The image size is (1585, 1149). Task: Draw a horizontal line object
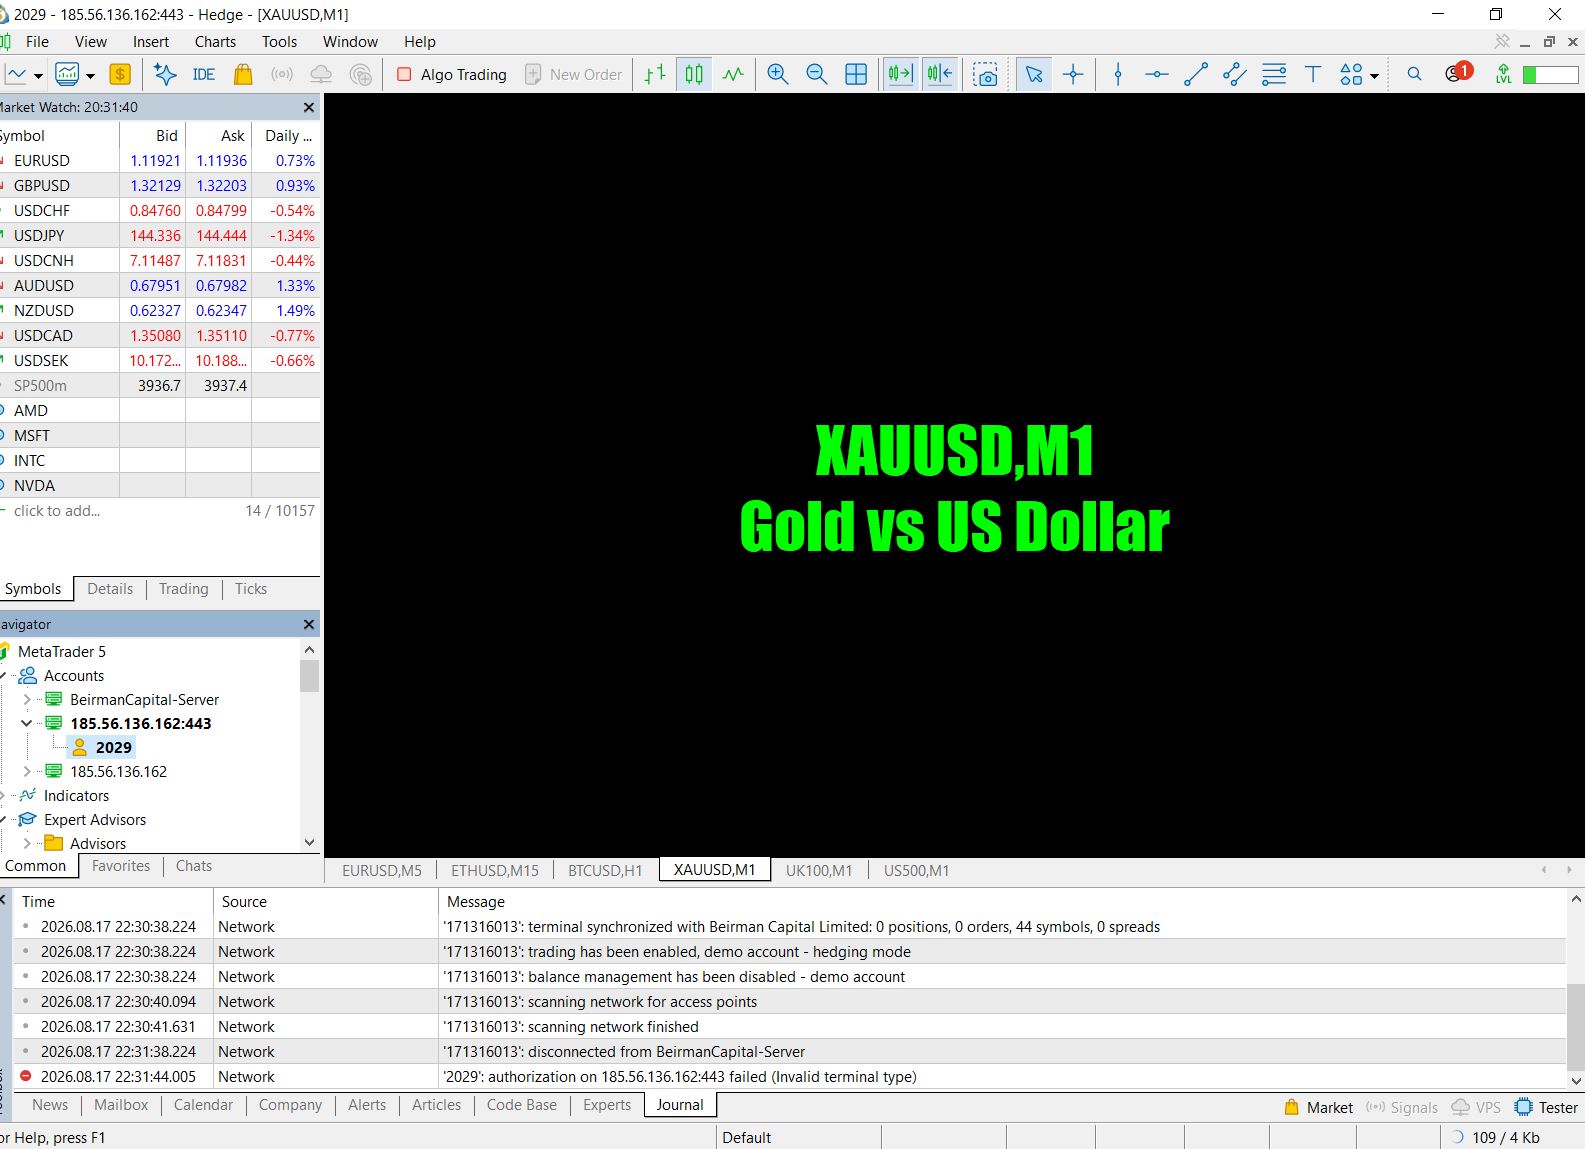(1157, 74)
